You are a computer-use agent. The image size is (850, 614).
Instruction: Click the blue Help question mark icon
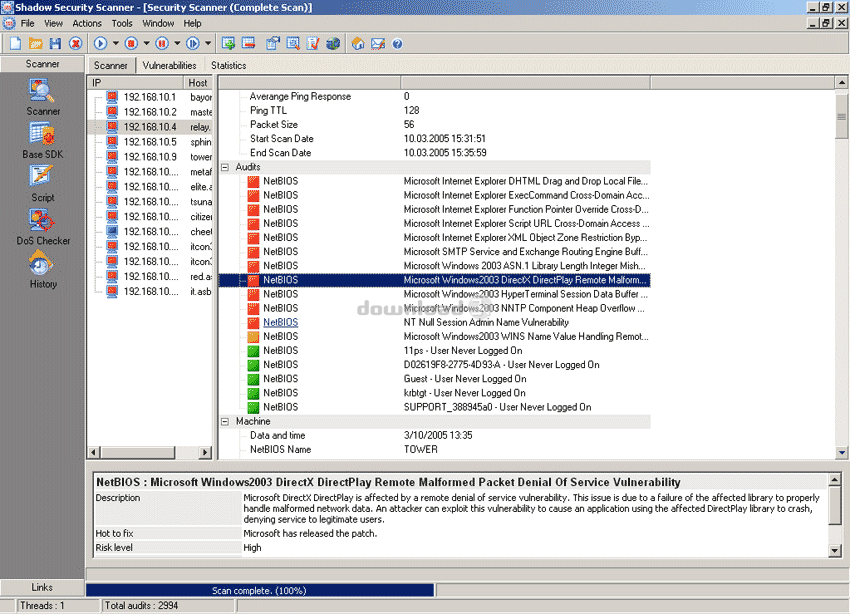point(397,44)
